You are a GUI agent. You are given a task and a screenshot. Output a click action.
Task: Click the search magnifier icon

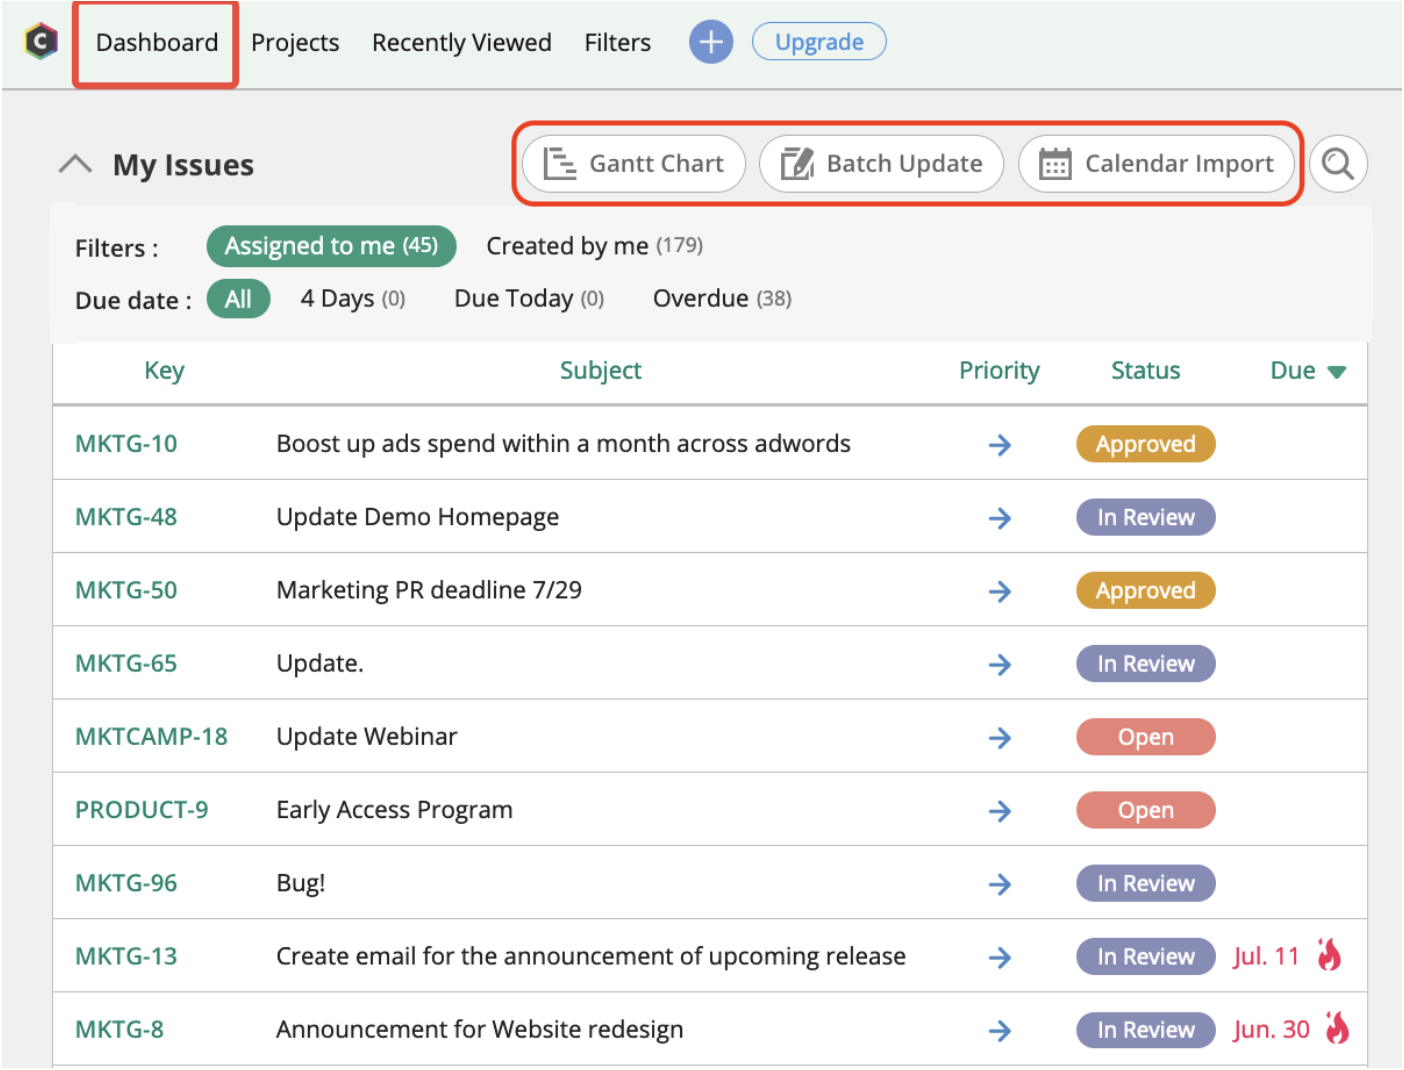coord(1338,163)
